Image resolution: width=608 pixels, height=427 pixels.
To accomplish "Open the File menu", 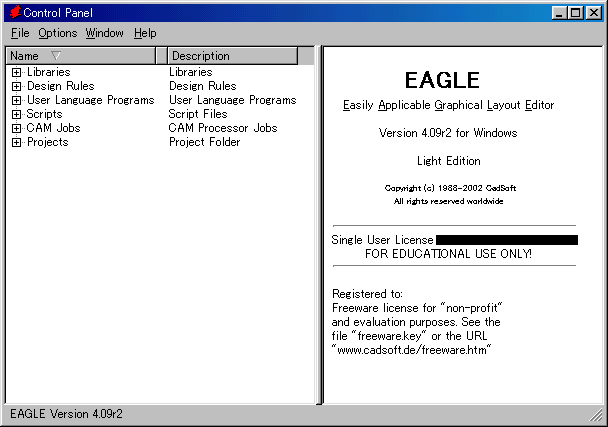I will (x=20, y=33).
